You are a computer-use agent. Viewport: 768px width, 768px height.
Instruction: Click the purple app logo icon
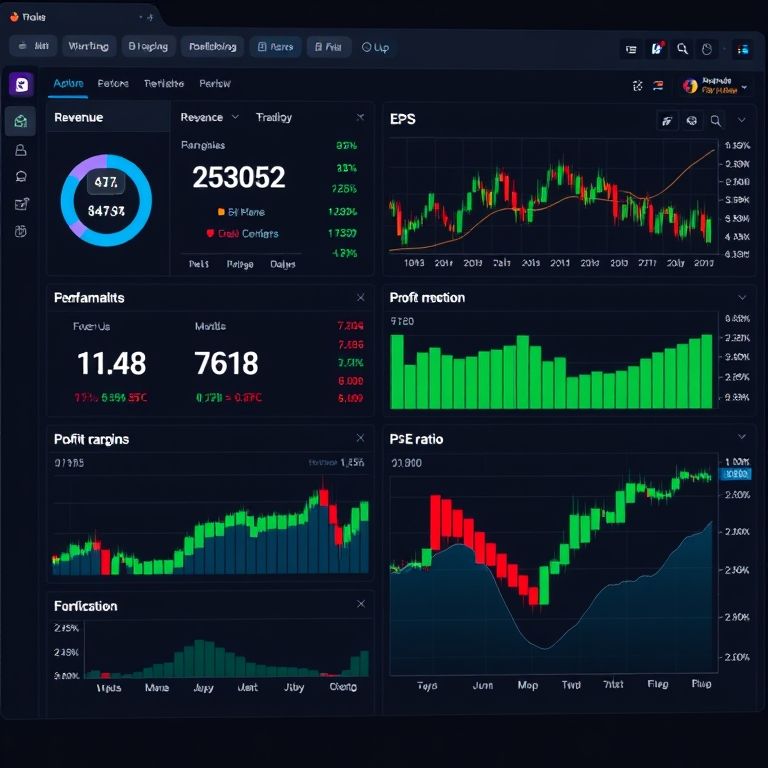click(x=20, y=85)
